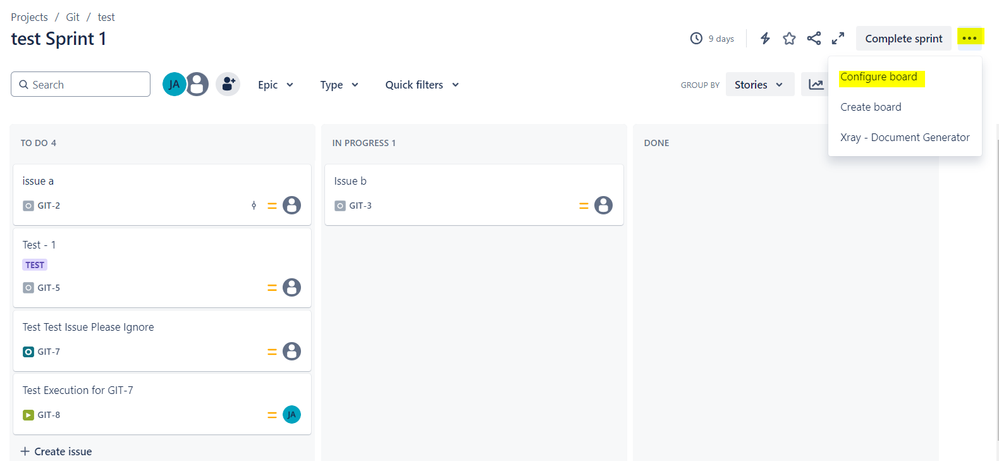Click priority icon on GIT-8 card
Viewport: 999px width, 461px height.
272,415
